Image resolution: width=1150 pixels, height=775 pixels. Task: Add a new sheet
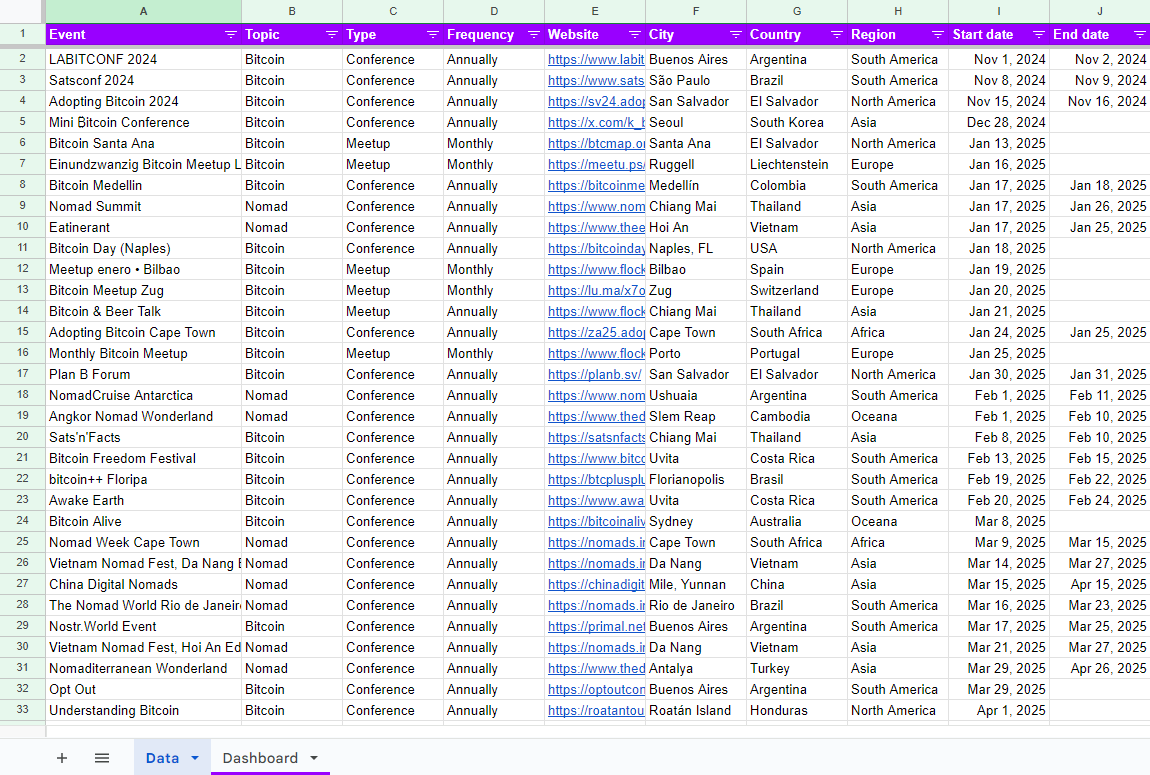62,758
